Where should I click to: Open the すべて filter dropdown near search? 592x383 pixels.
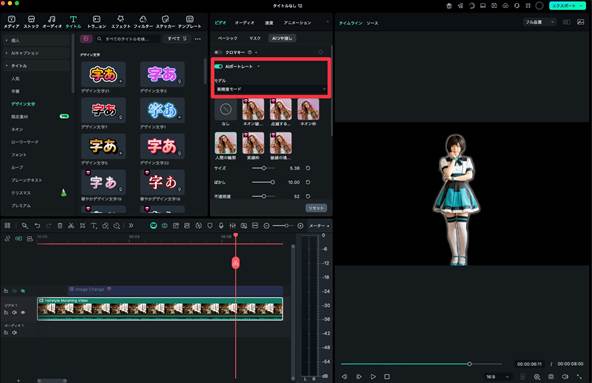click(x=177, y=39)
